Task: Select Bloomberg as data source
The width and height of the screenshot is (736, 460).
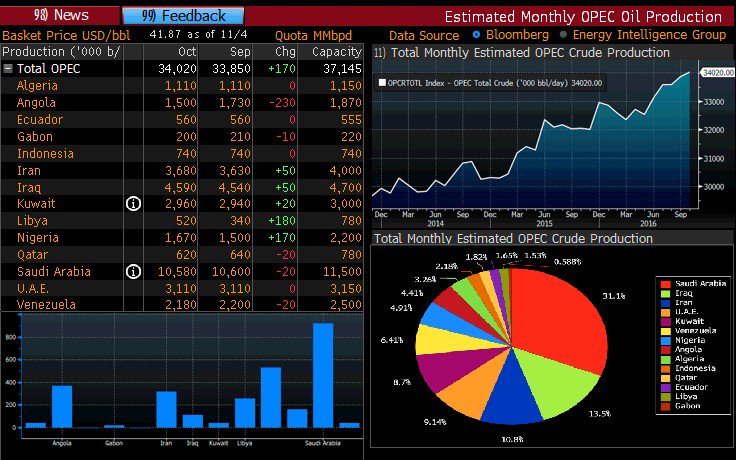Action: [476, 34]
